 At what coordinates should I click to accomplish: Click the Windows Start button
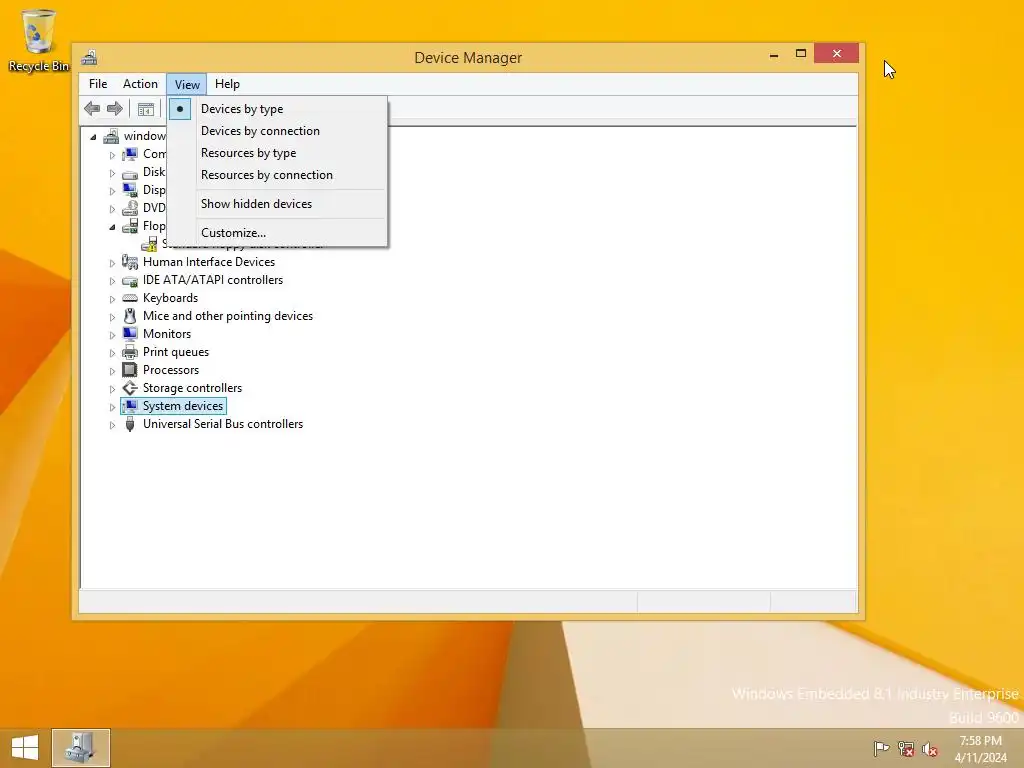(x=25, y=748)
